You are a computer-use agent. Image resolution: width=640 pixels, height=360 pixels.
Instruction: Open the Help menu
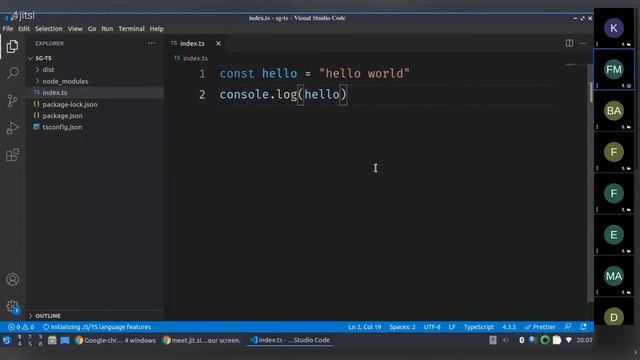coord(156,29)
